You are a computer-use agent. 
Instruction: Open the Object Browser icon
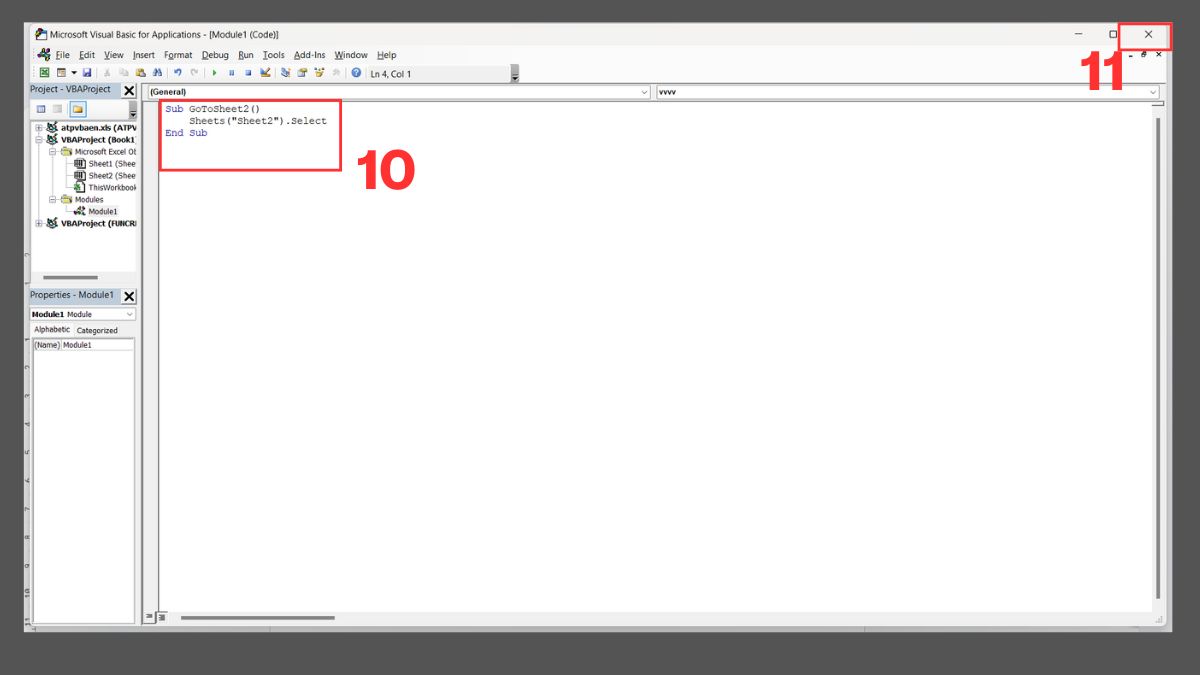320,72
